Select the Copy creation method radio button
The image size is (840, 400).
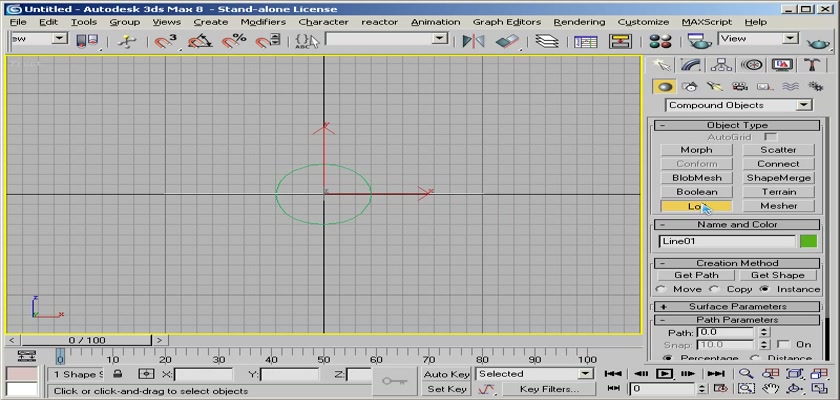tap(714, 289)
